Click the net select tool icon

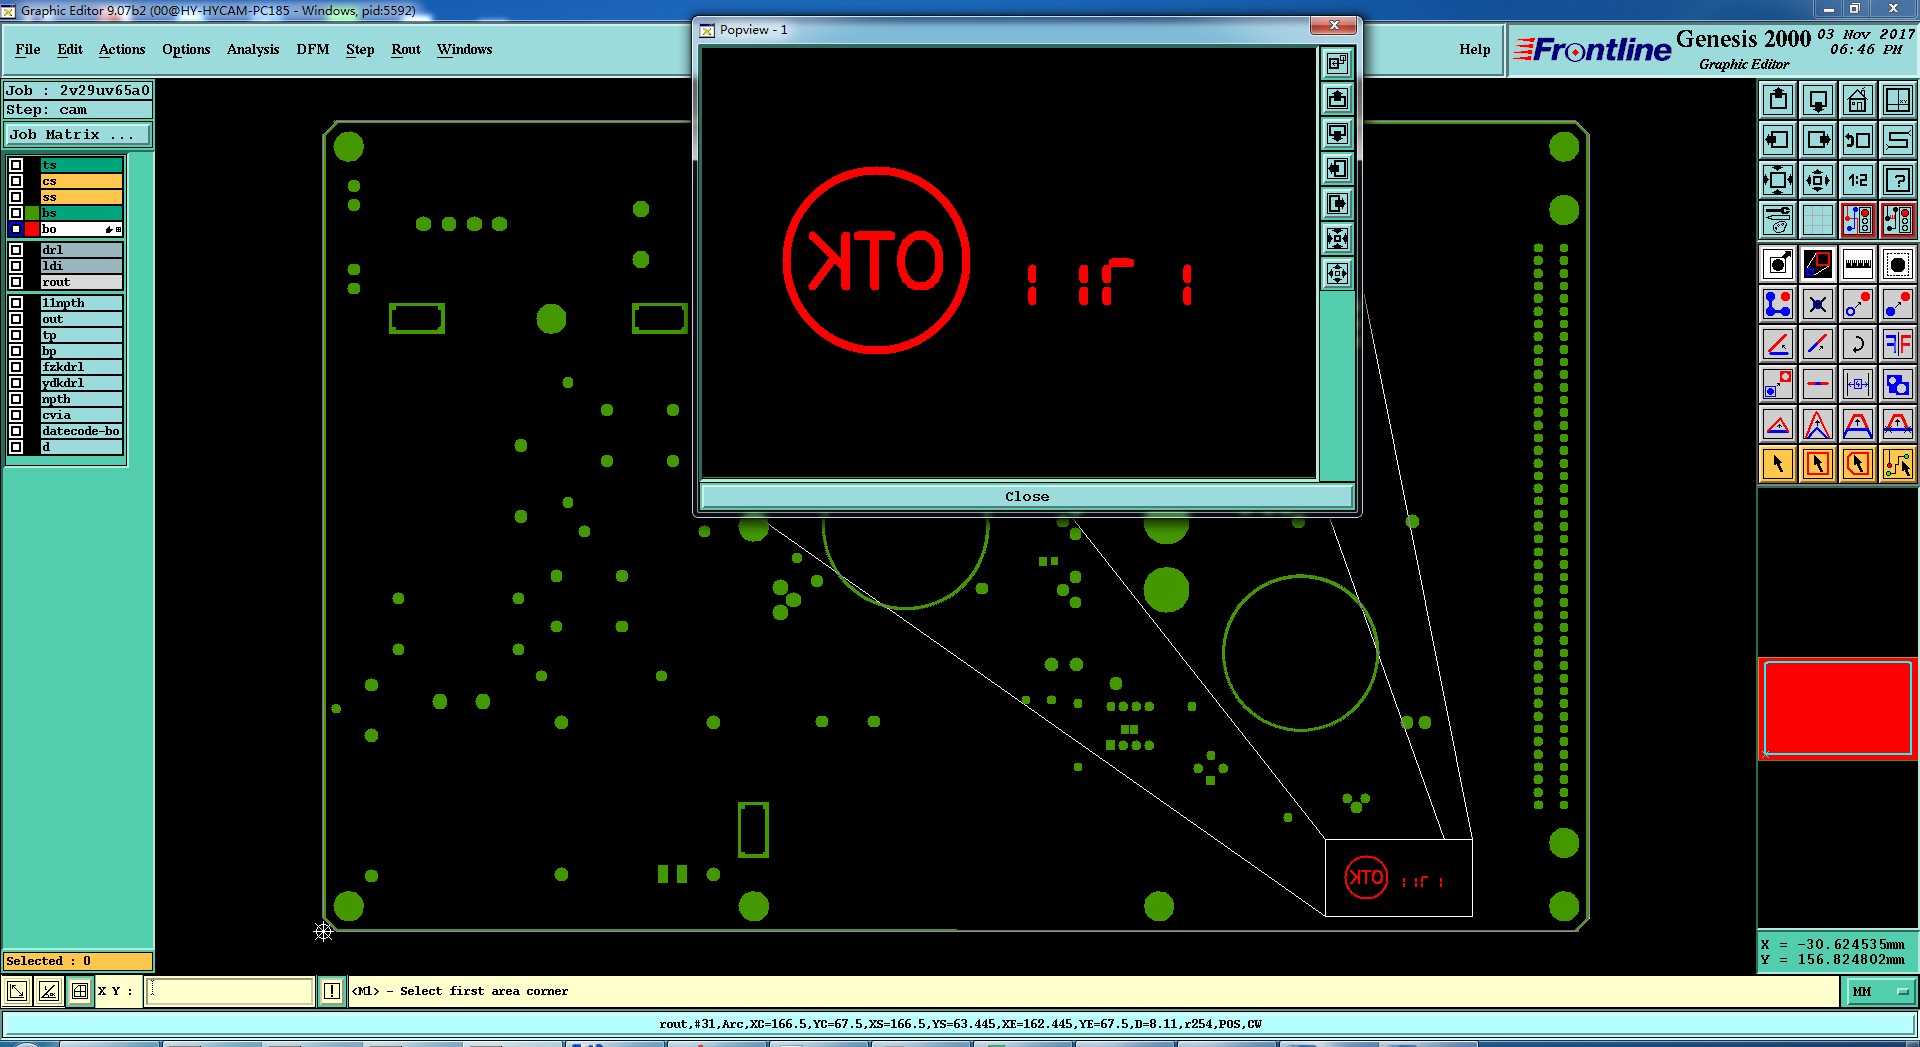[1898, 464]
